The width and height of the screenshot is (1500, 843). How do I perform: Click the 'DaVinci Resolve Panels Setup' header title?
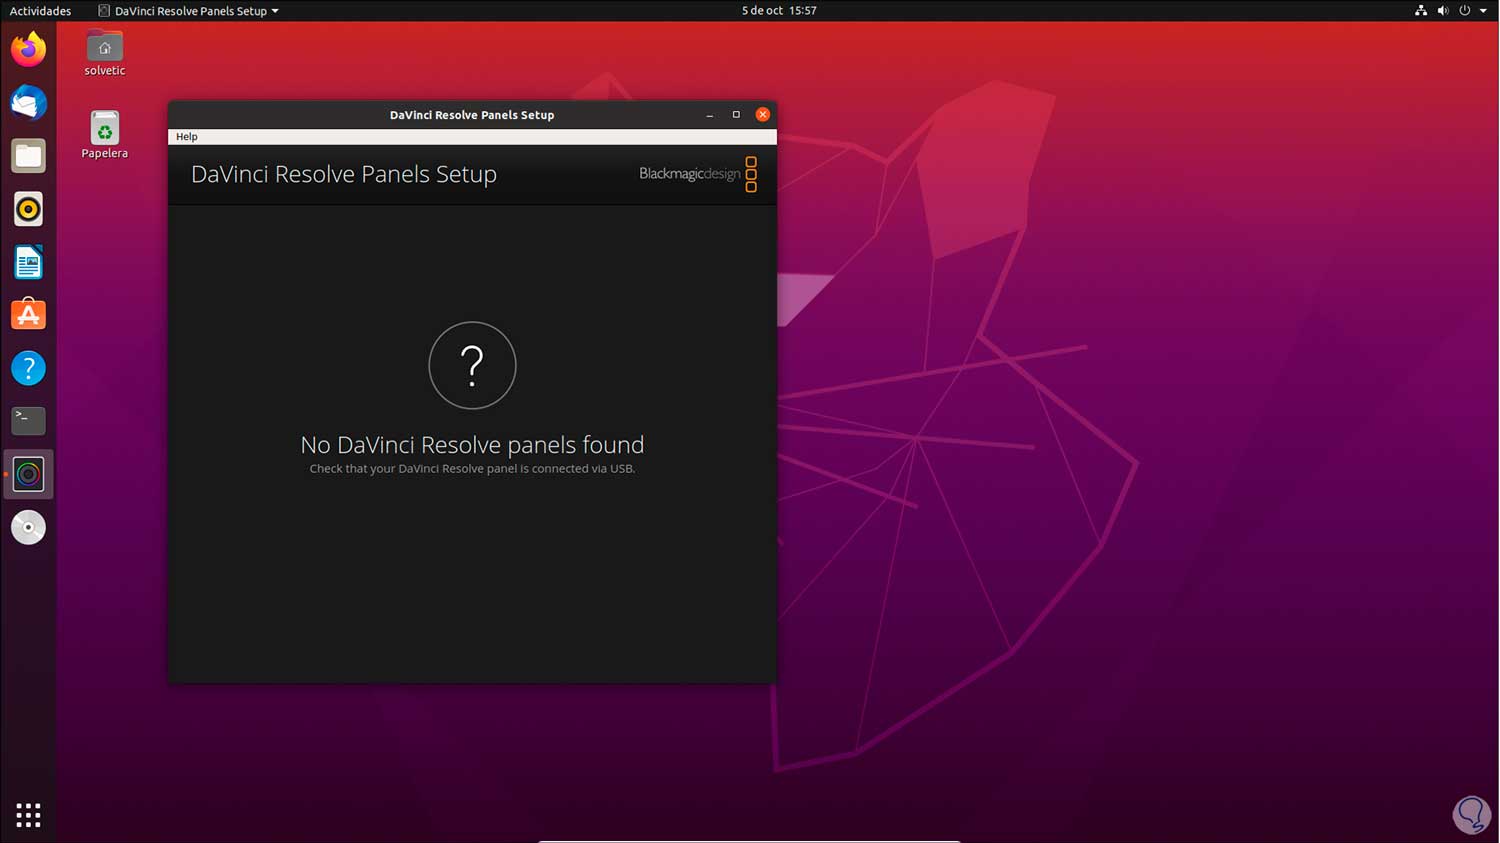[x=344, y=174]
